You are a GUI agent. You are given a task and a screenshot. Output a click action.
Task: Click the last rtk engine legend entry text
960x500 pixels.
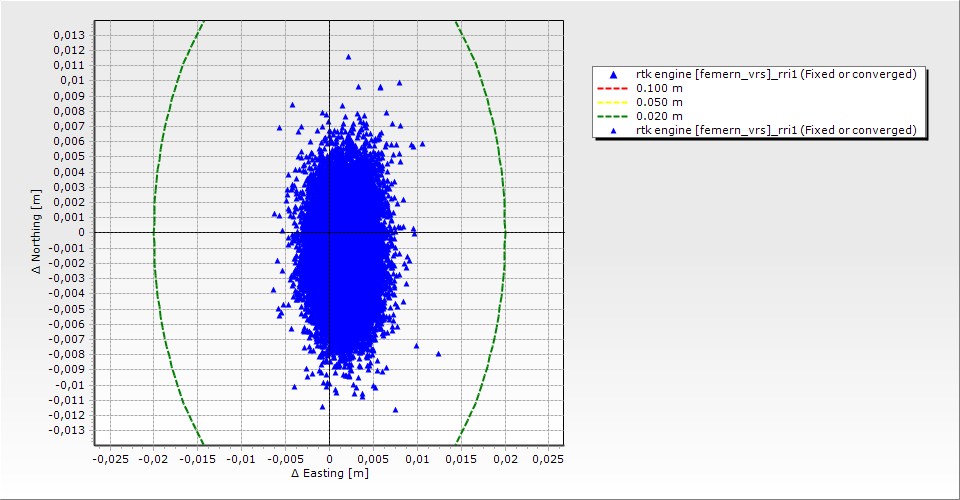click(776, 131)
